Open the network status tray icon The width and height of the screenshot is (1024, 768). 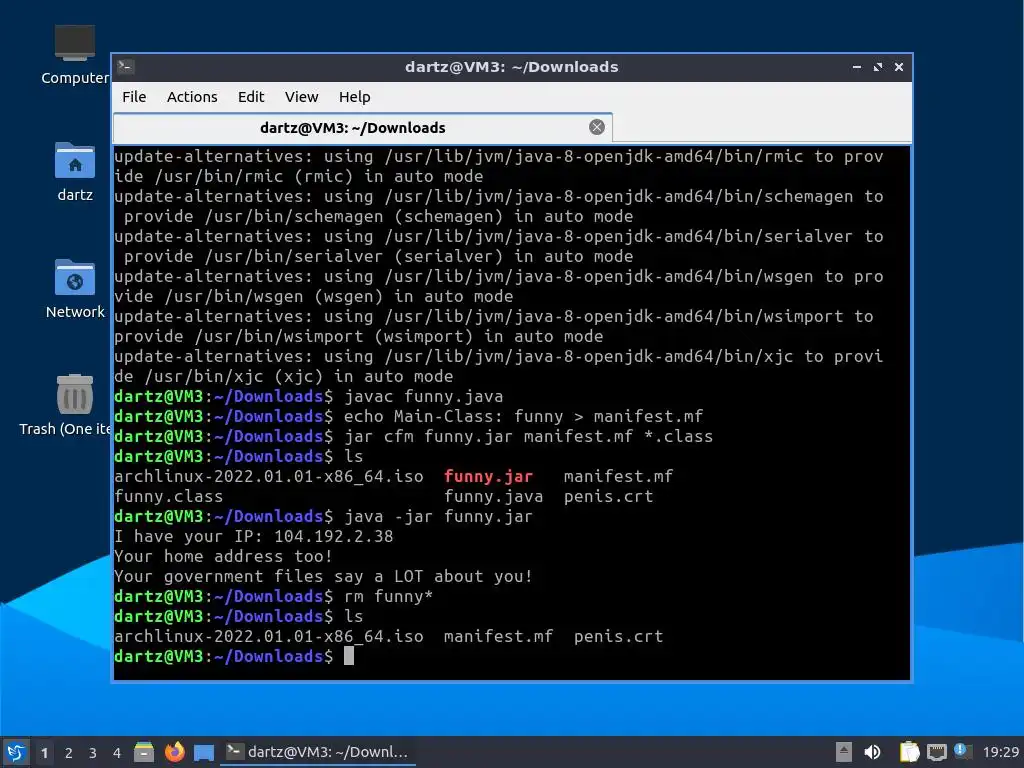click(936, 752)
